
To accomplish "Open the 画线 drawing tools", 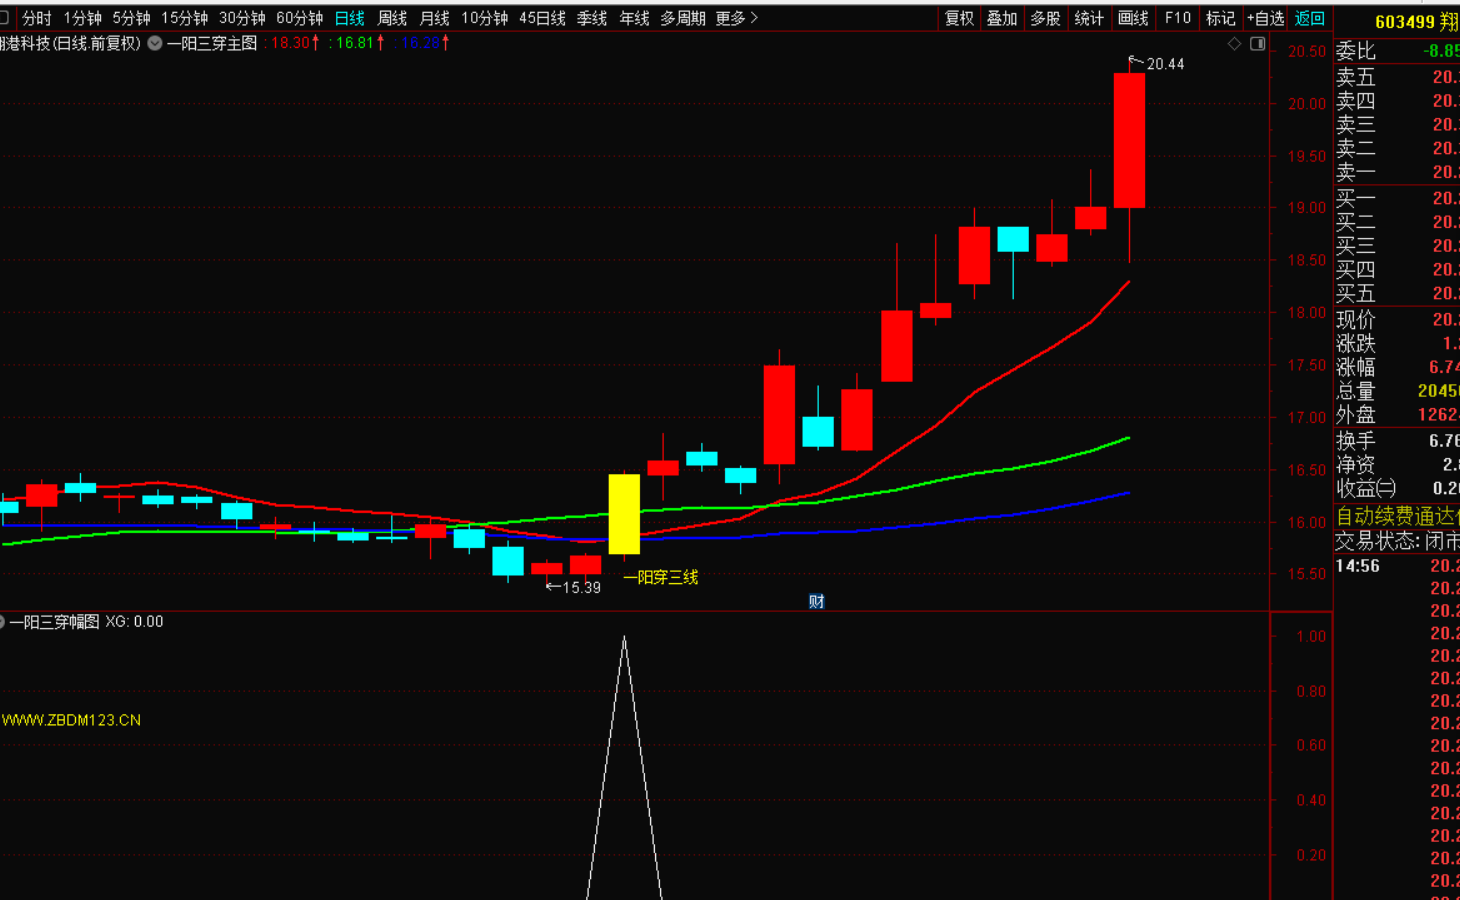I will 1132,18.
